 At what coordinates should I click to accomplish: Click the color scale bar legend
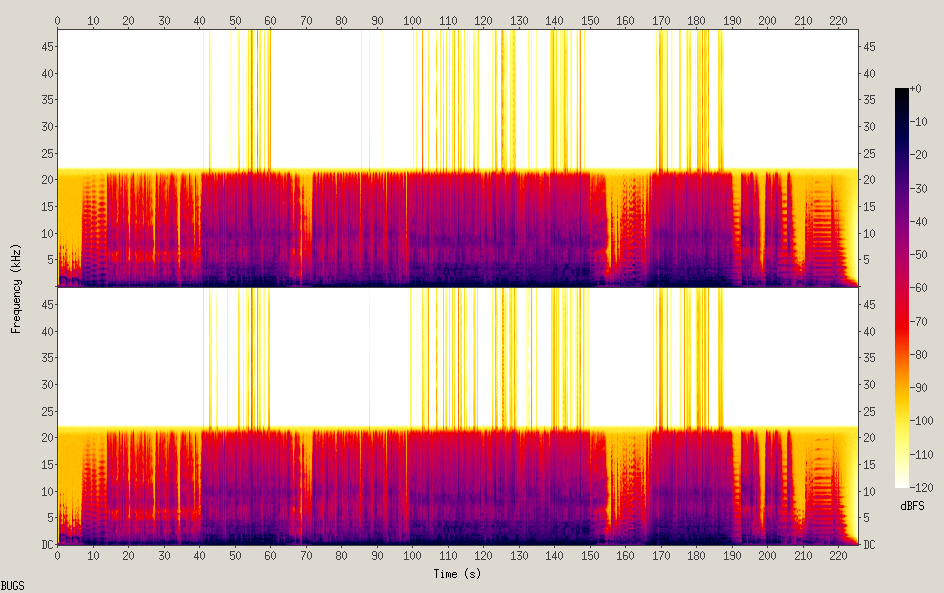(x=902, y=288)
